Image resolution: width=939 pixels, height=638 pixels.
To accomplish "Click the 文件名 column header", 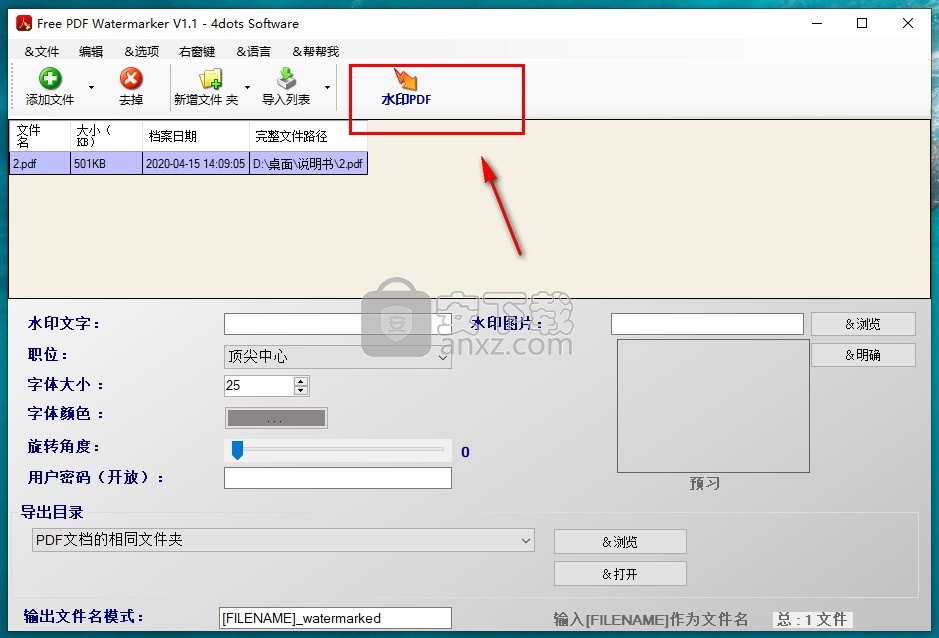I will [40, 136].
